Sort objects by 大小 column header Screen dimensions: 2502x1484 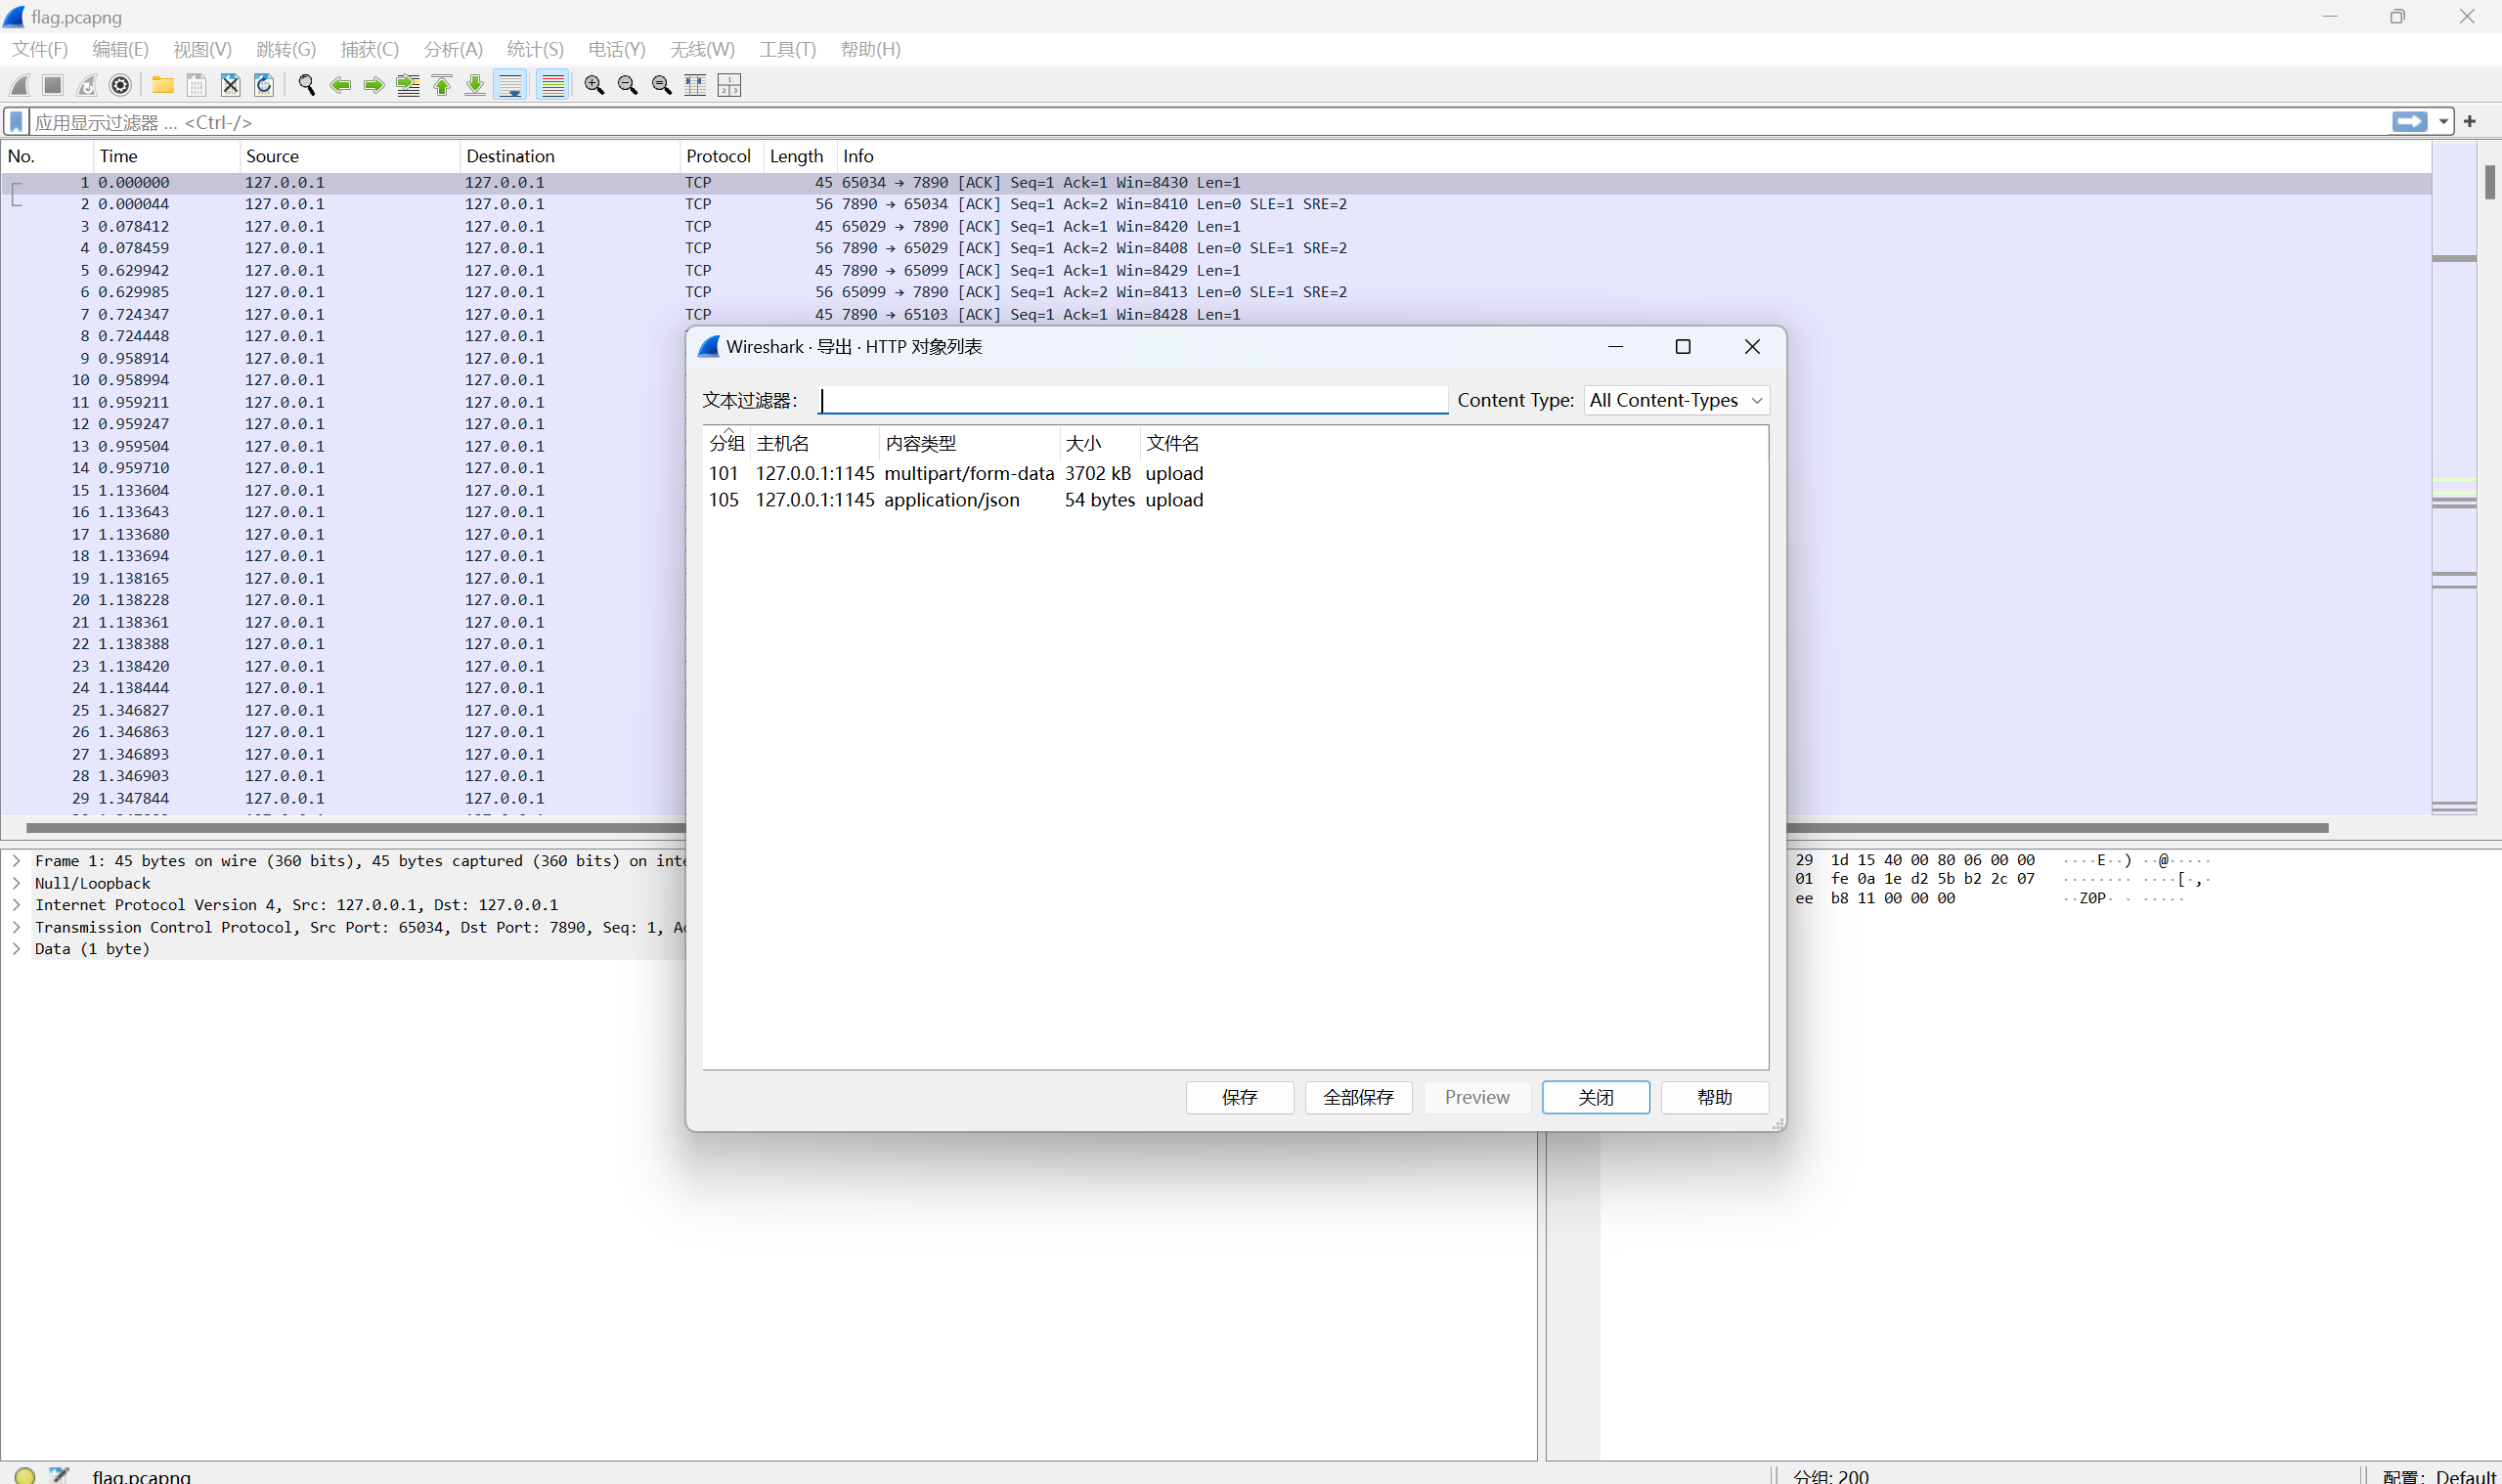(x=1100, y=443)
